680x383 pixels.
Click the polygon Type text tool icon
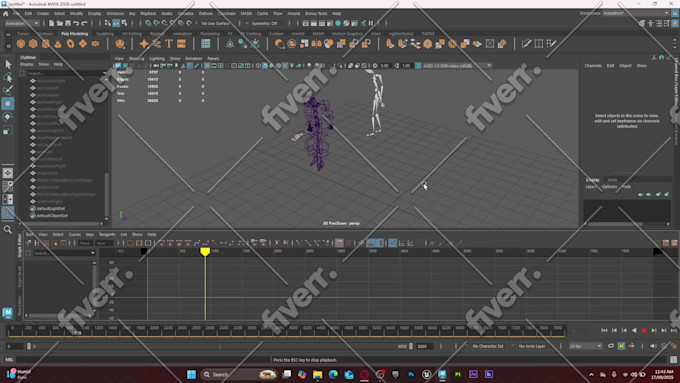tap(169, 43)
